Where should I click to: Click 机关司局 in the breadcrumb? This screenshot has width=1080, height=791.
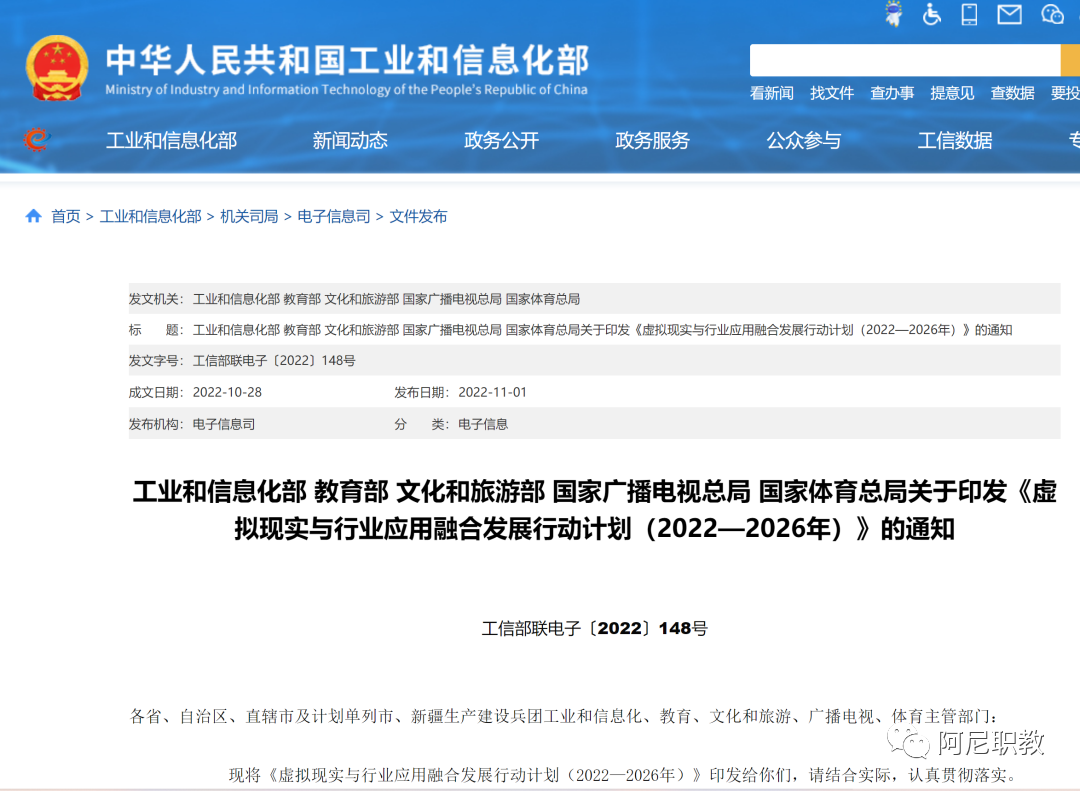click(249, 216)
